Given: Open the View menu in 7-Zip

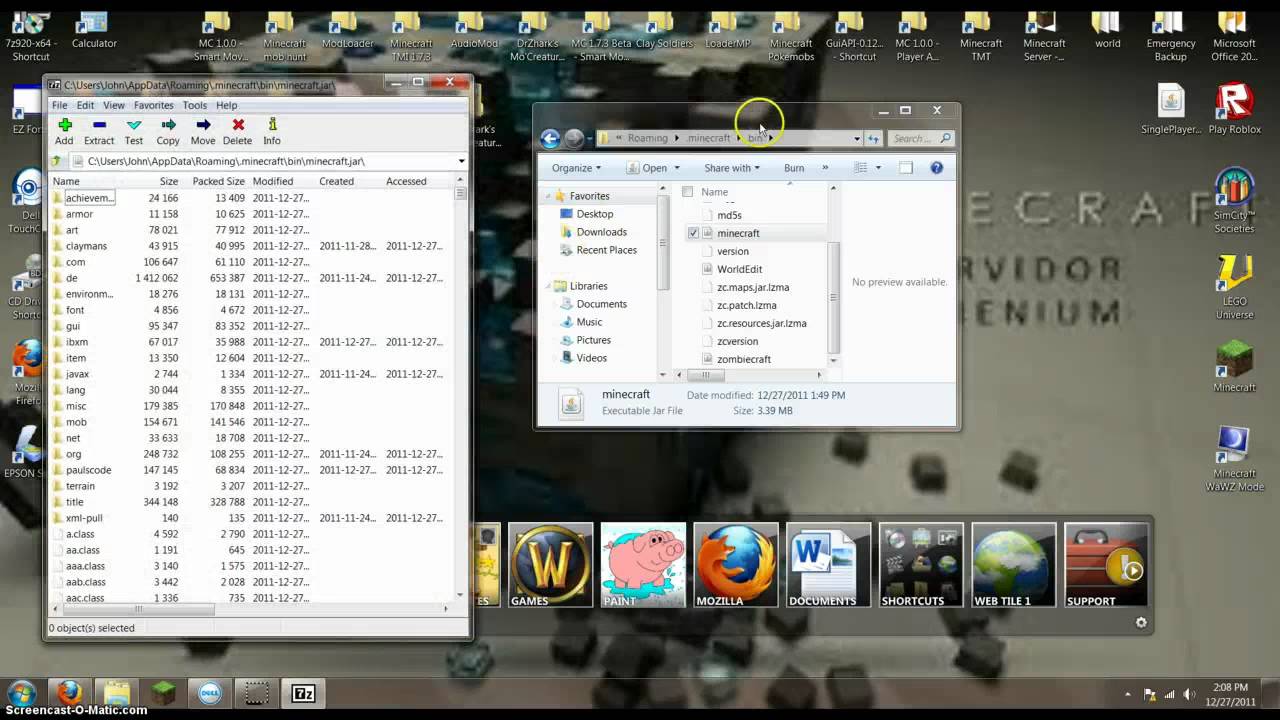Looking at the screenshot, I should point(114,105).
